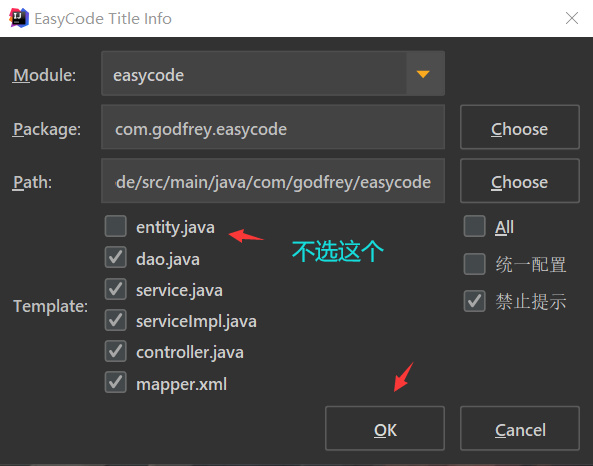Click the 禁止提示 label text
Image resolution: width=593 pixels, height=466 pixels.
click(531, 301)
